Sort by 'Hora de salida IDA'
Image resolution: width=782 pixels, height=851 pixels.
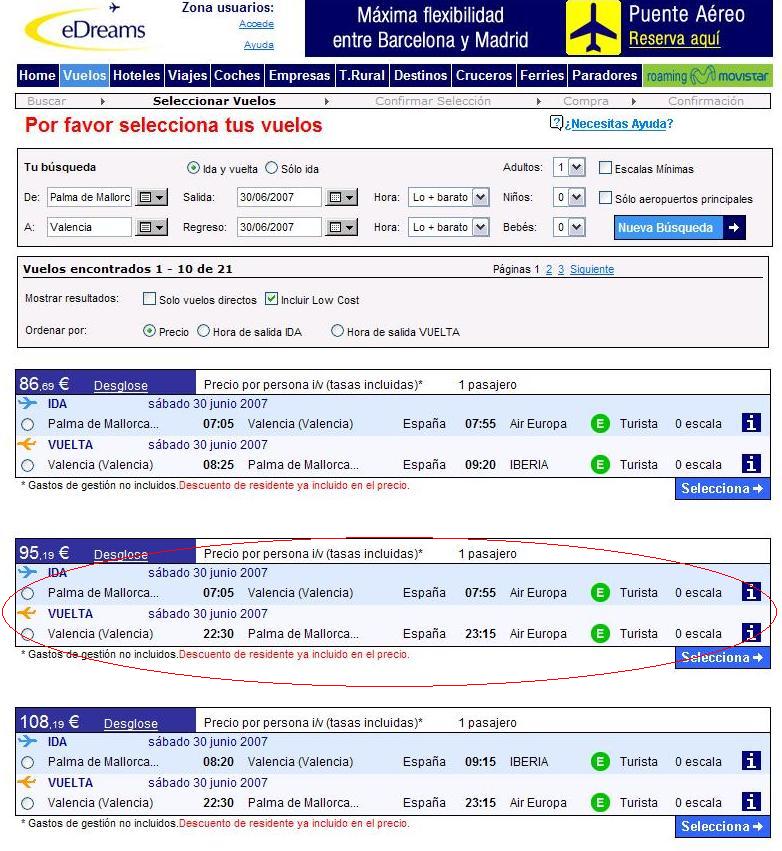click(x=203, y=331)
